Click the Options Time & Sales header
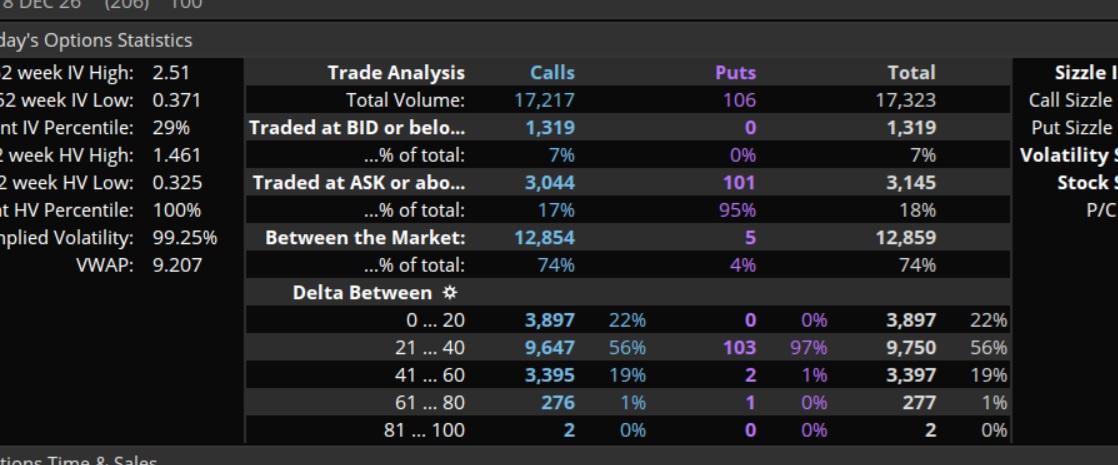Viewport: 1118px width, 465px height. [78, 460]
